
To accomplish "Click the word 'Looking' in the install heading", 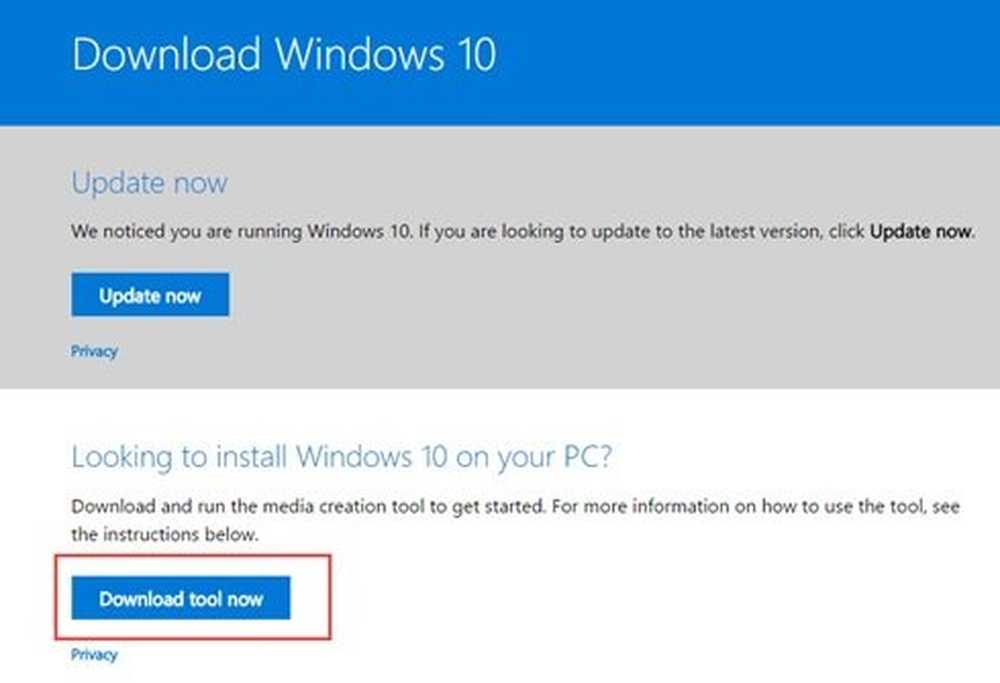I will click(x=122, y=458).
